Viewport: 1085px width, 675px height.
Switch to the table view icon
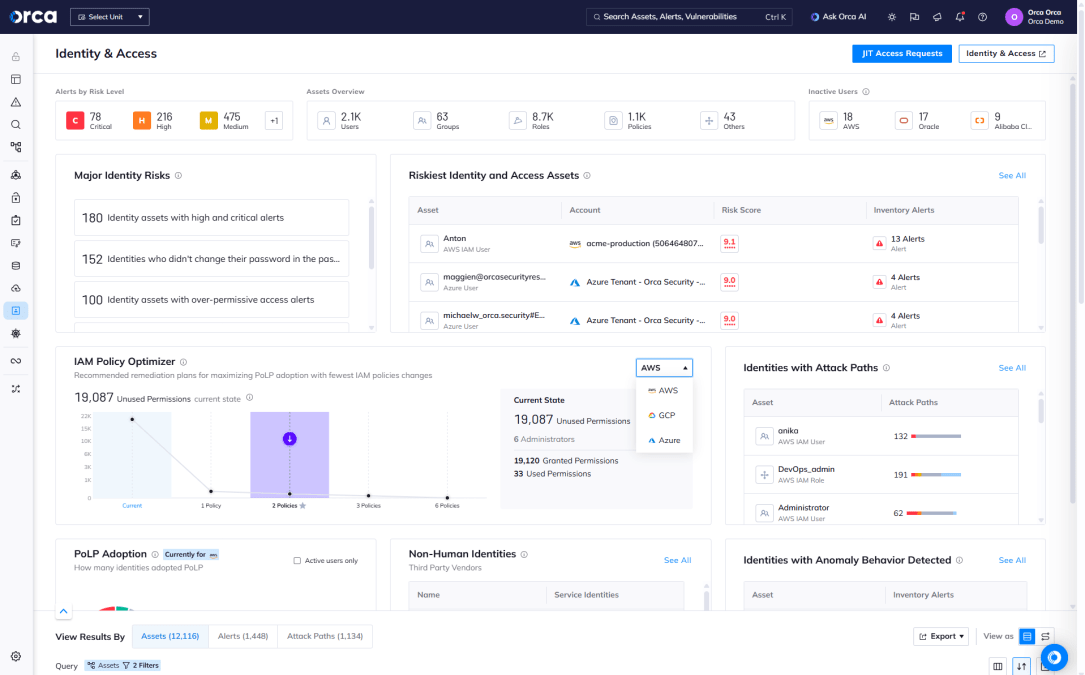[x=1026, y=636]
